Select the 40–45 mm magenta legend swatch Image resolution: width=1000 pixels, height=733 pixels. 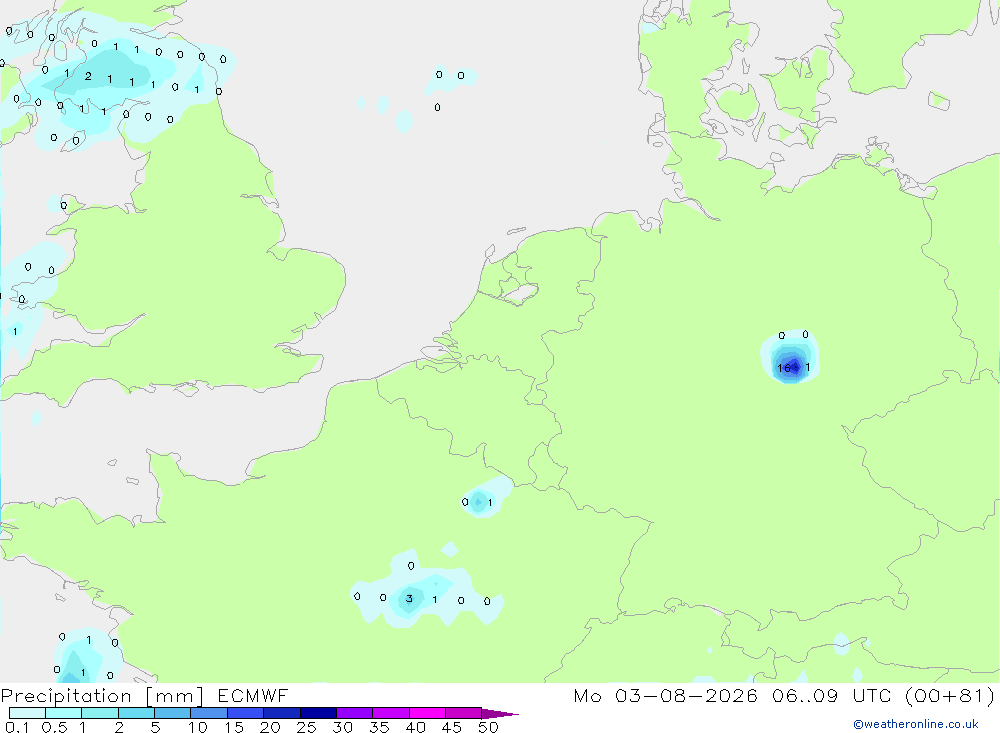(x=427, y=713)
